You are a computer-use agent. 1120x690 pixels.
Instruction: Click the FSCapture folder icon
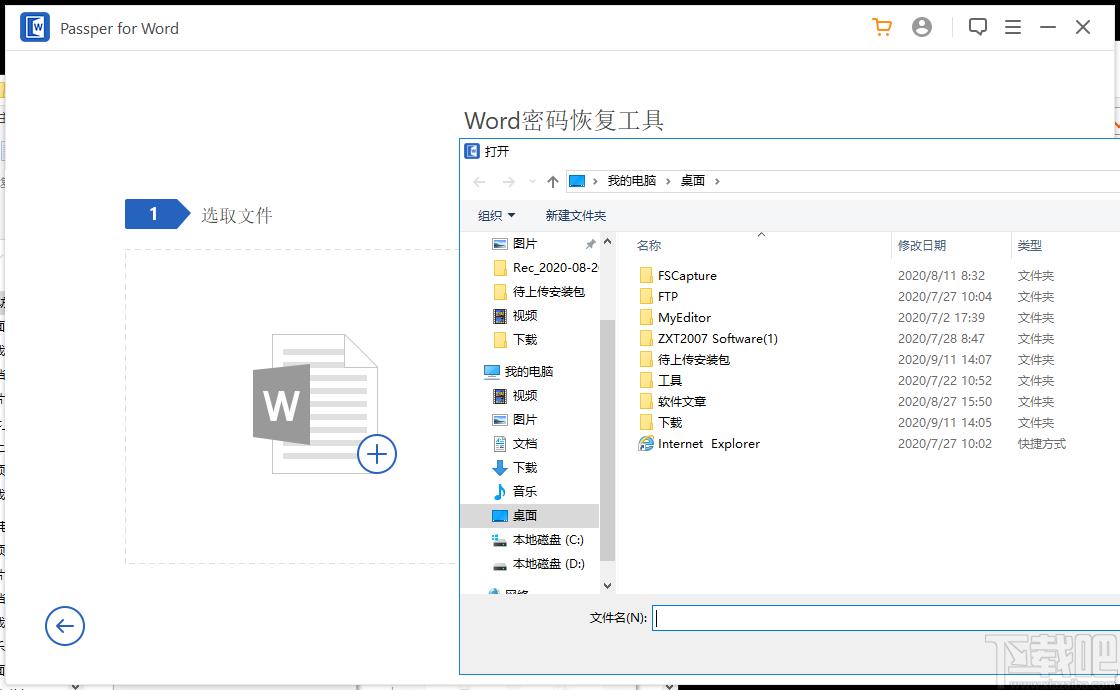click(646, 276)
